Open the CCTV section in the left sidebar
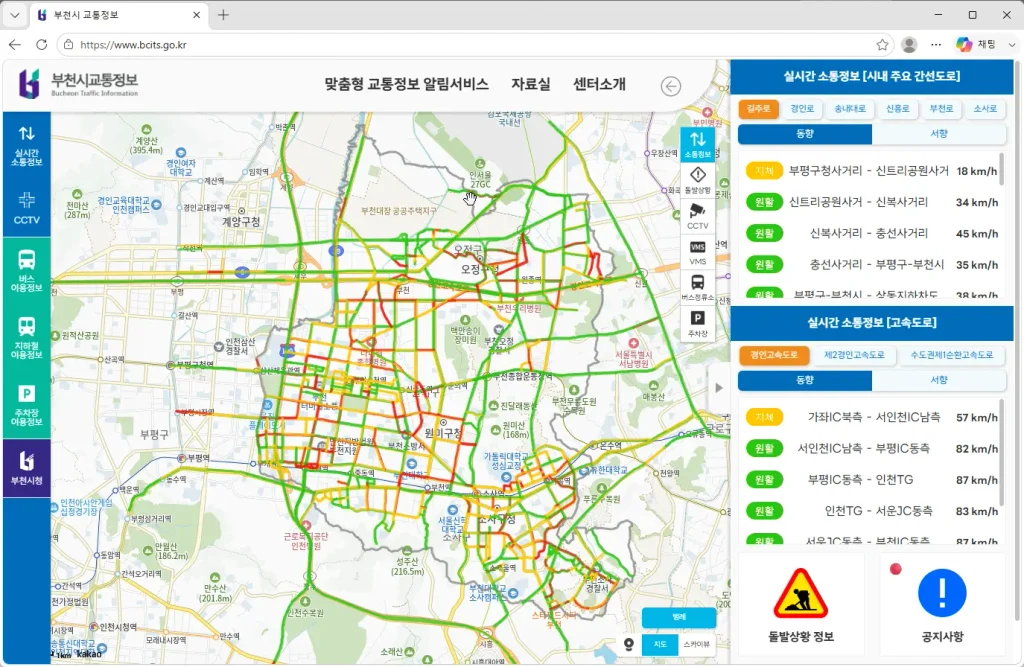The width and height of the screenshot is (1024, 667). coord(27,208)
